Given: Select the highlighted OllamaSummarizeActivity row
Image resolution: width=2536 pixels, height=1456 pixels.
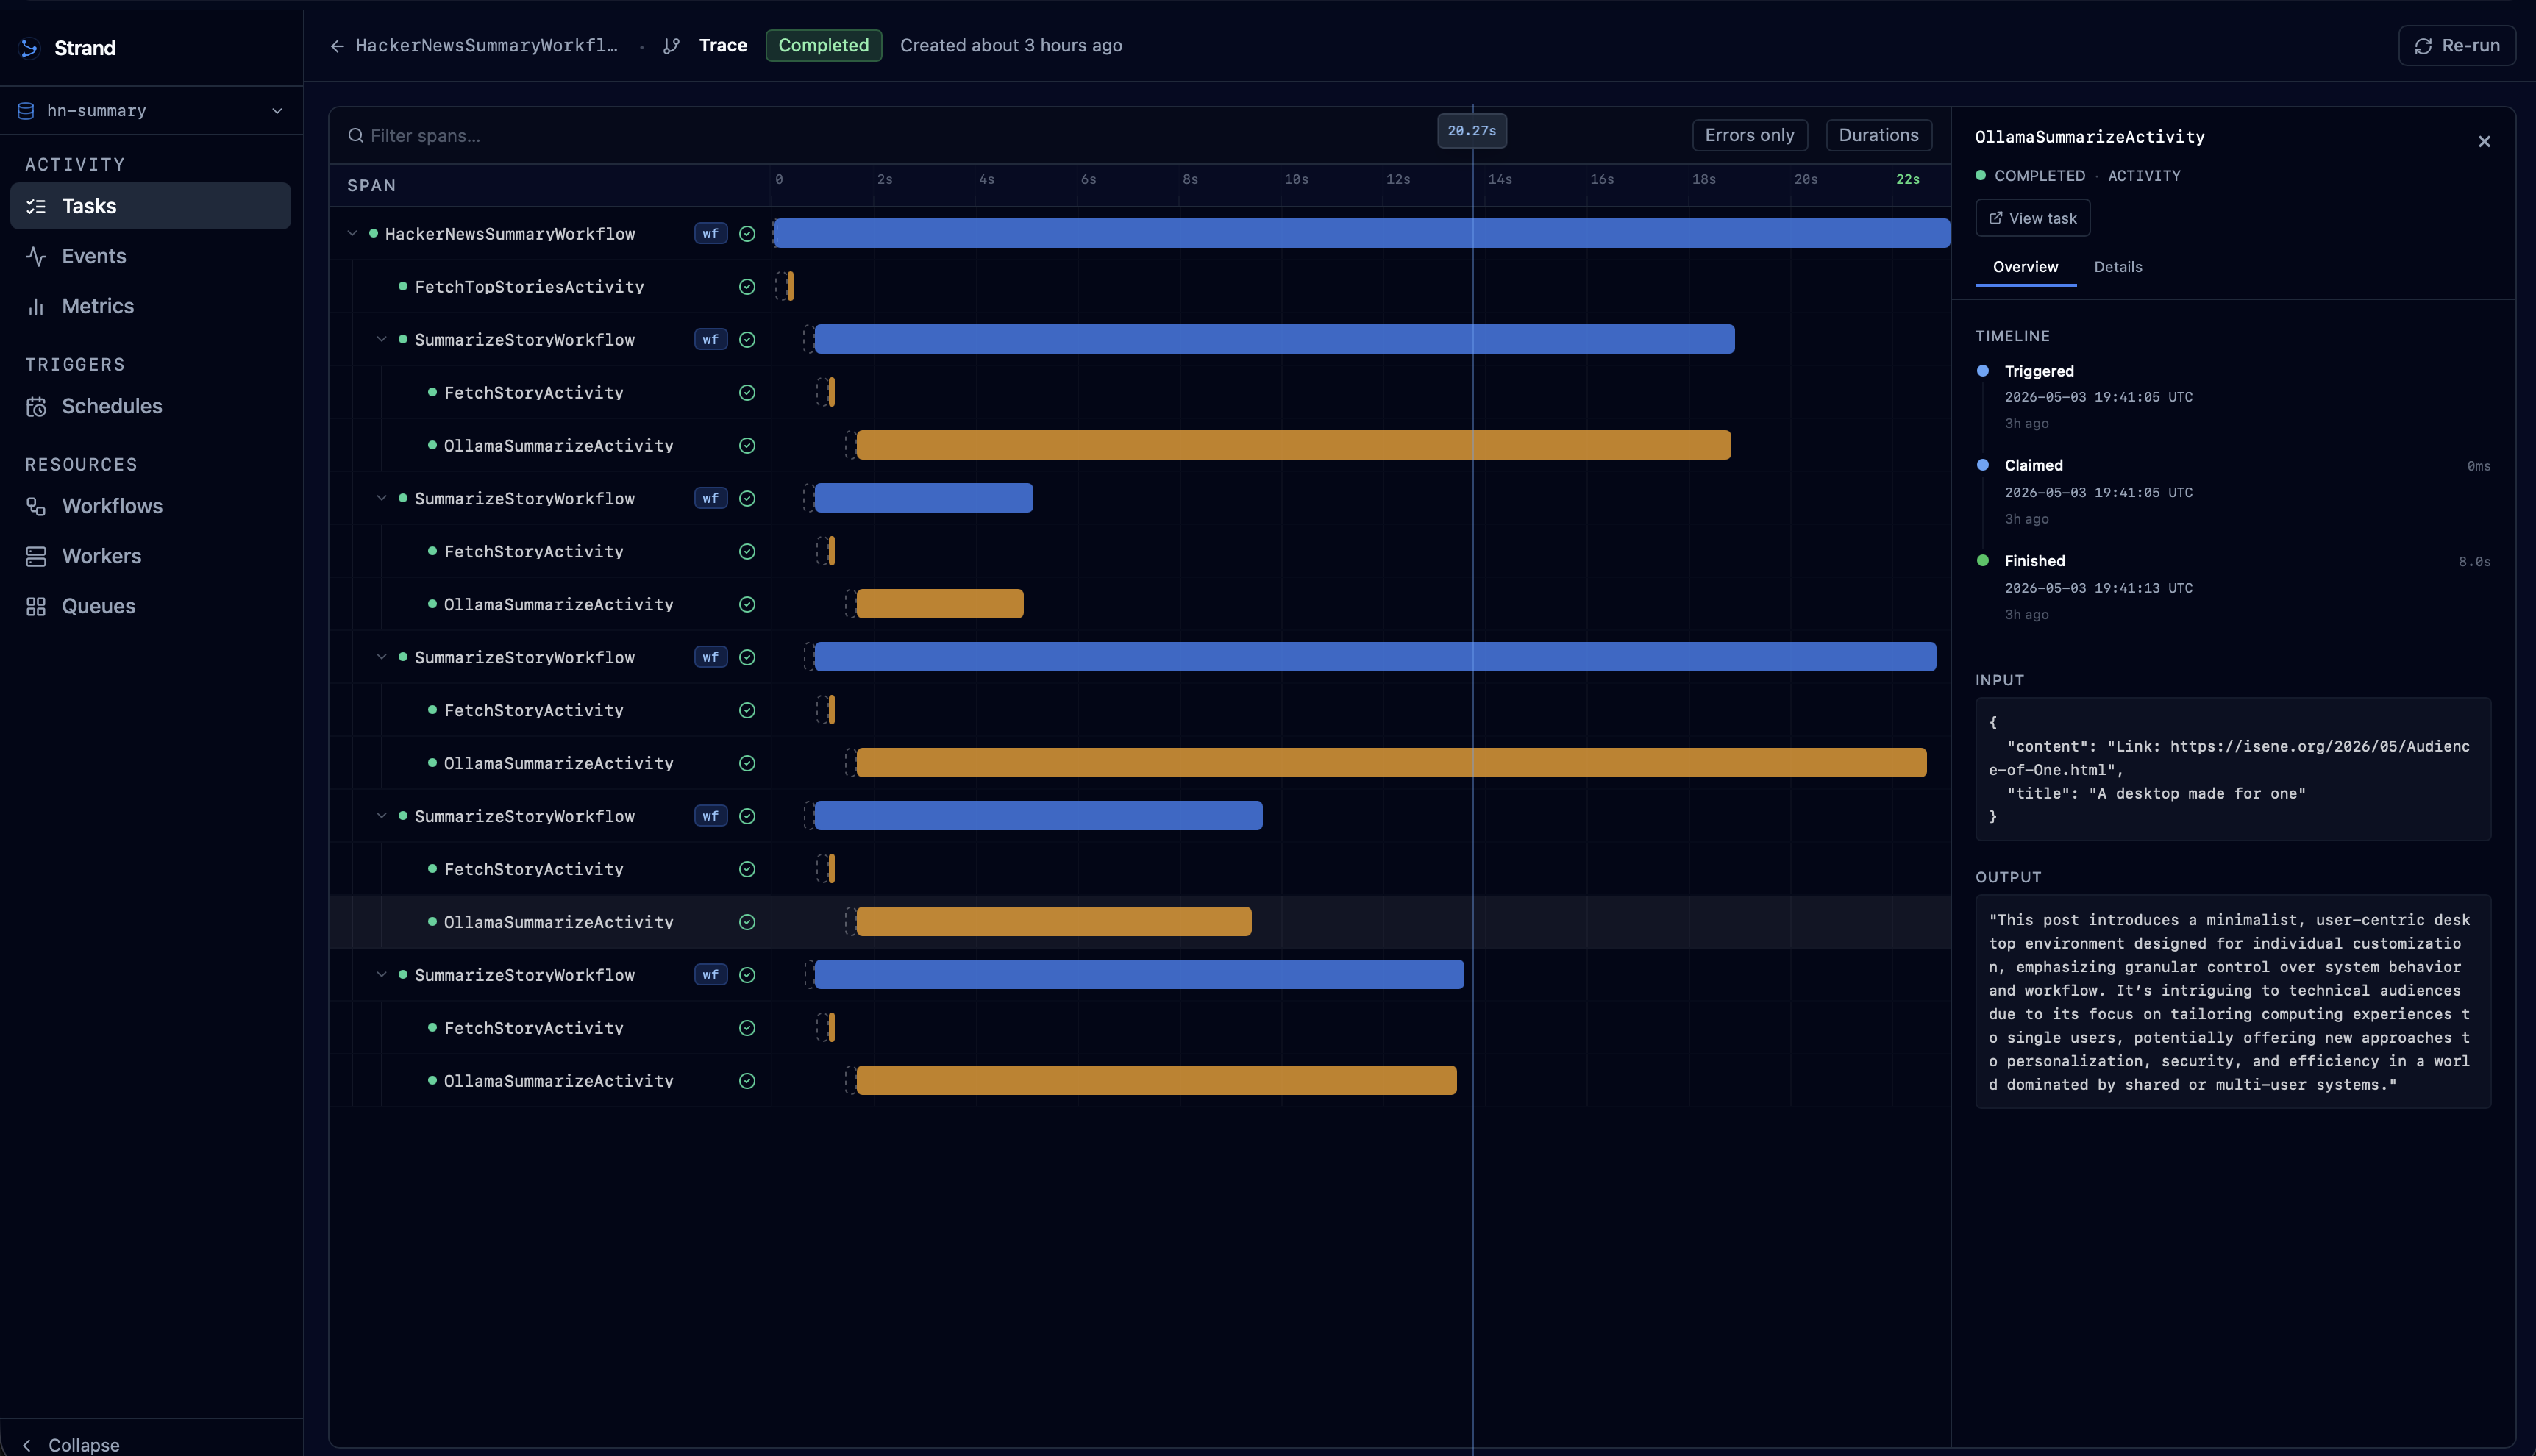Looking at the screenshot, I should [x=1140, y=922].
